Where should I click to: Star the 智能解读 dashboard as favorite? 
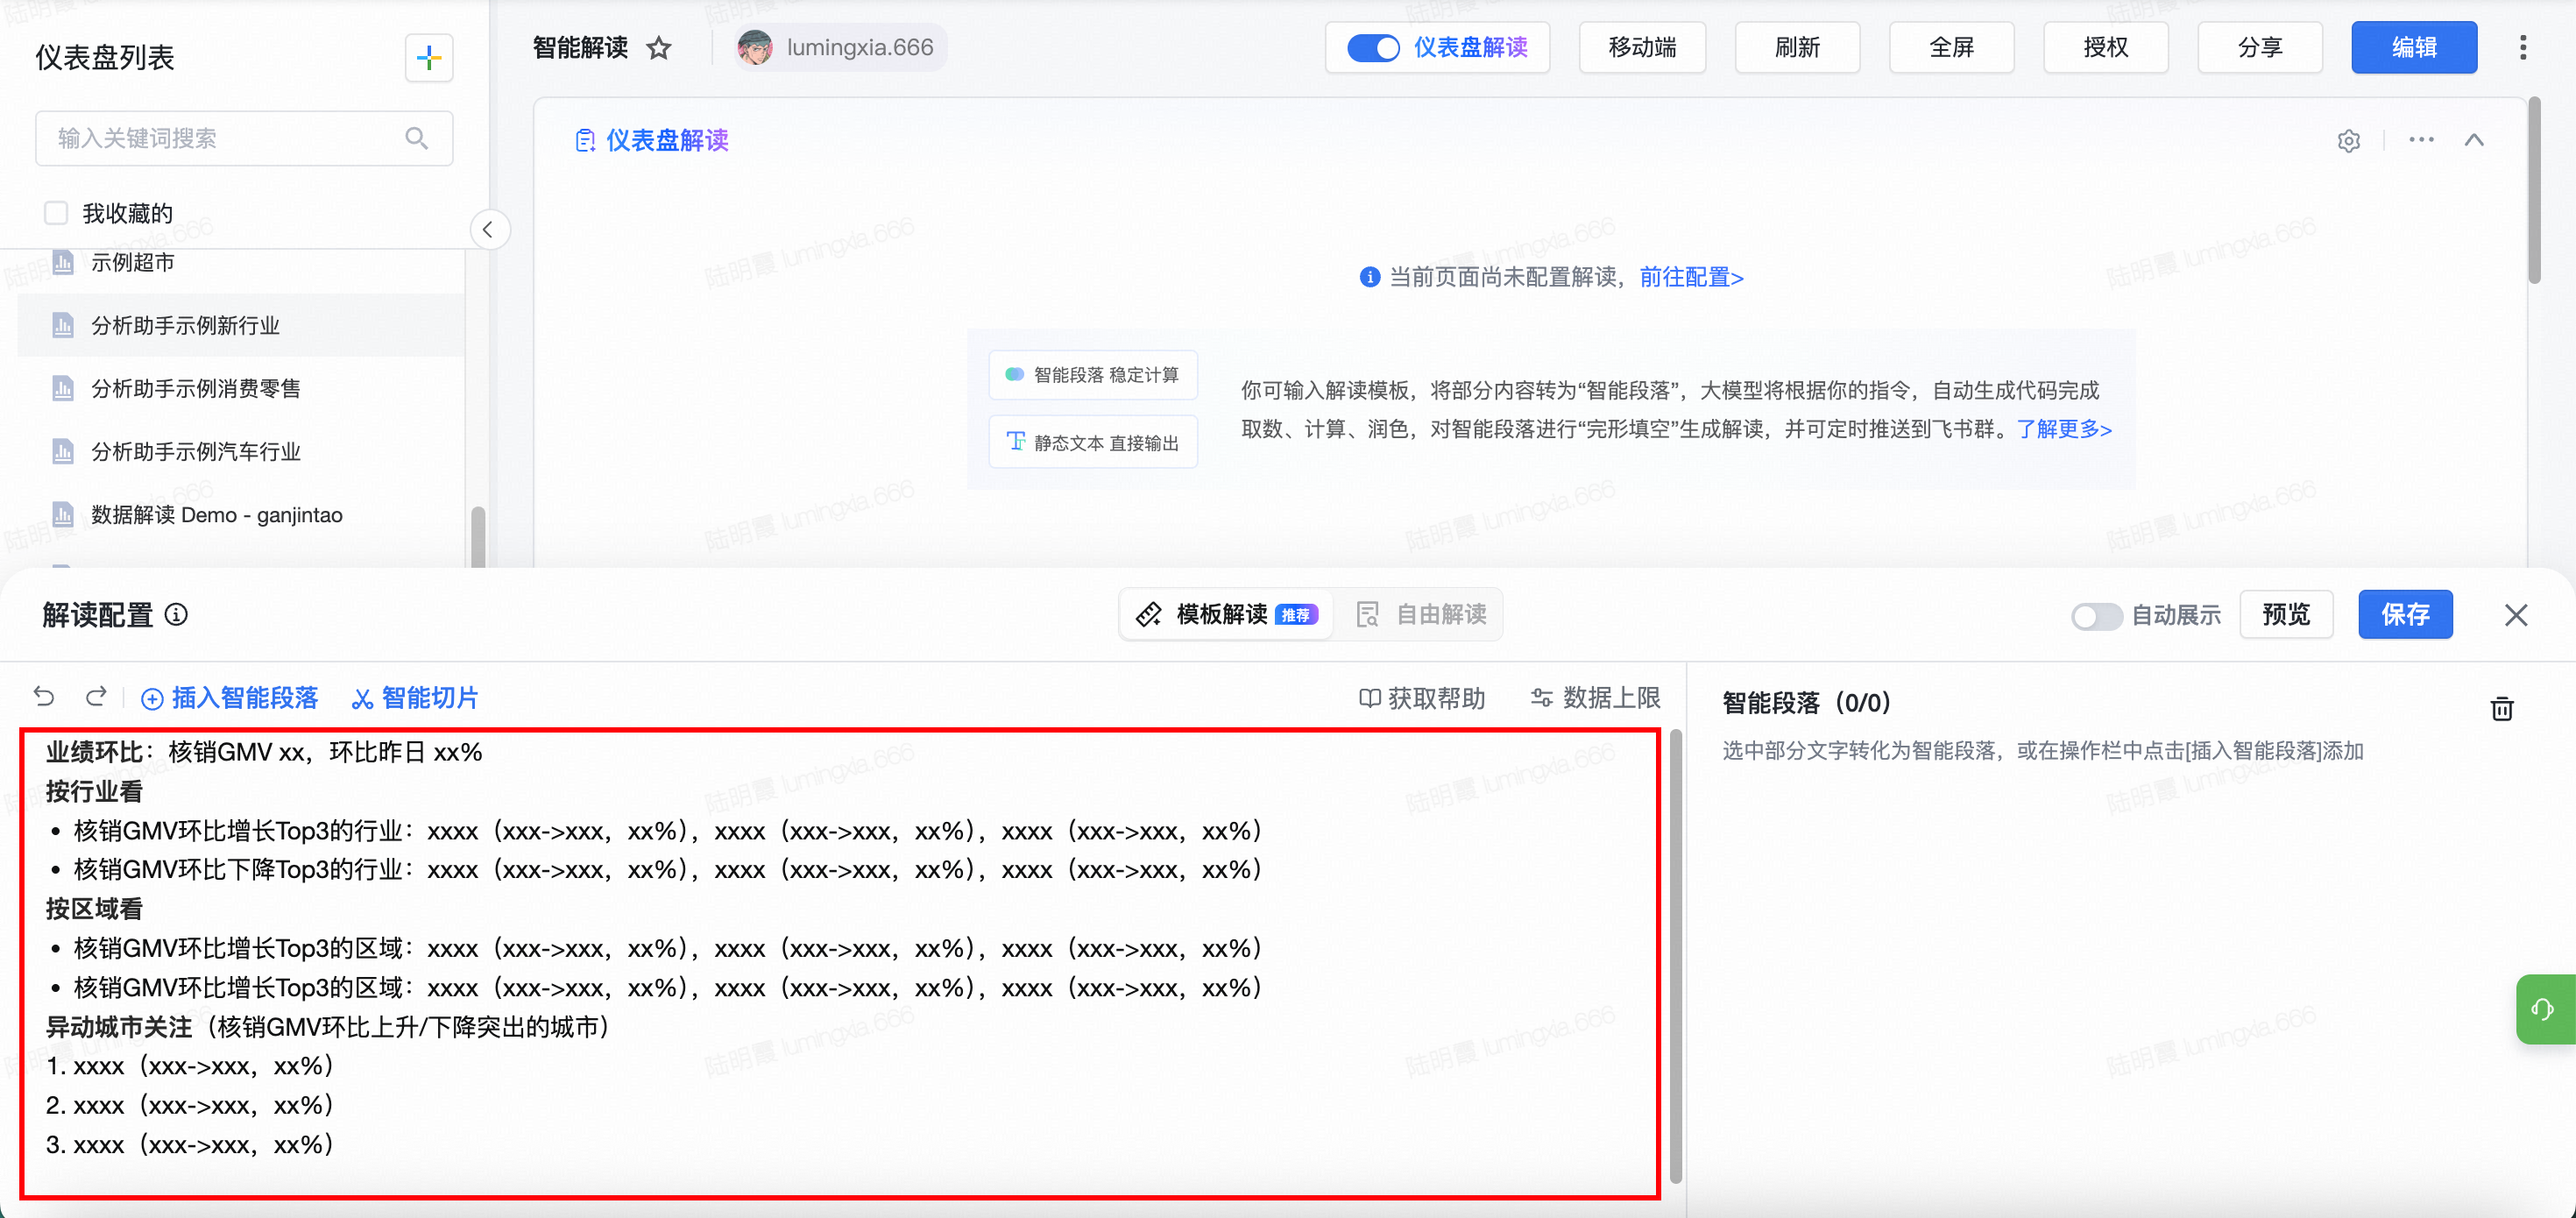point(659,48)
